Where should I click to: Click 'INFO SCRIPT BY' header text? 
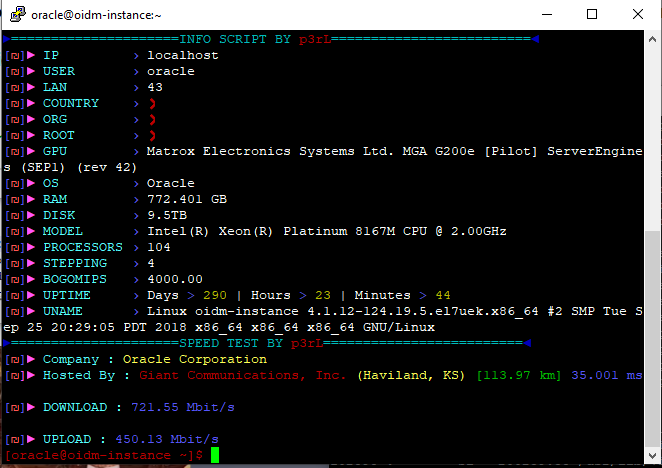pyautogui.click(x=235, y=39)
